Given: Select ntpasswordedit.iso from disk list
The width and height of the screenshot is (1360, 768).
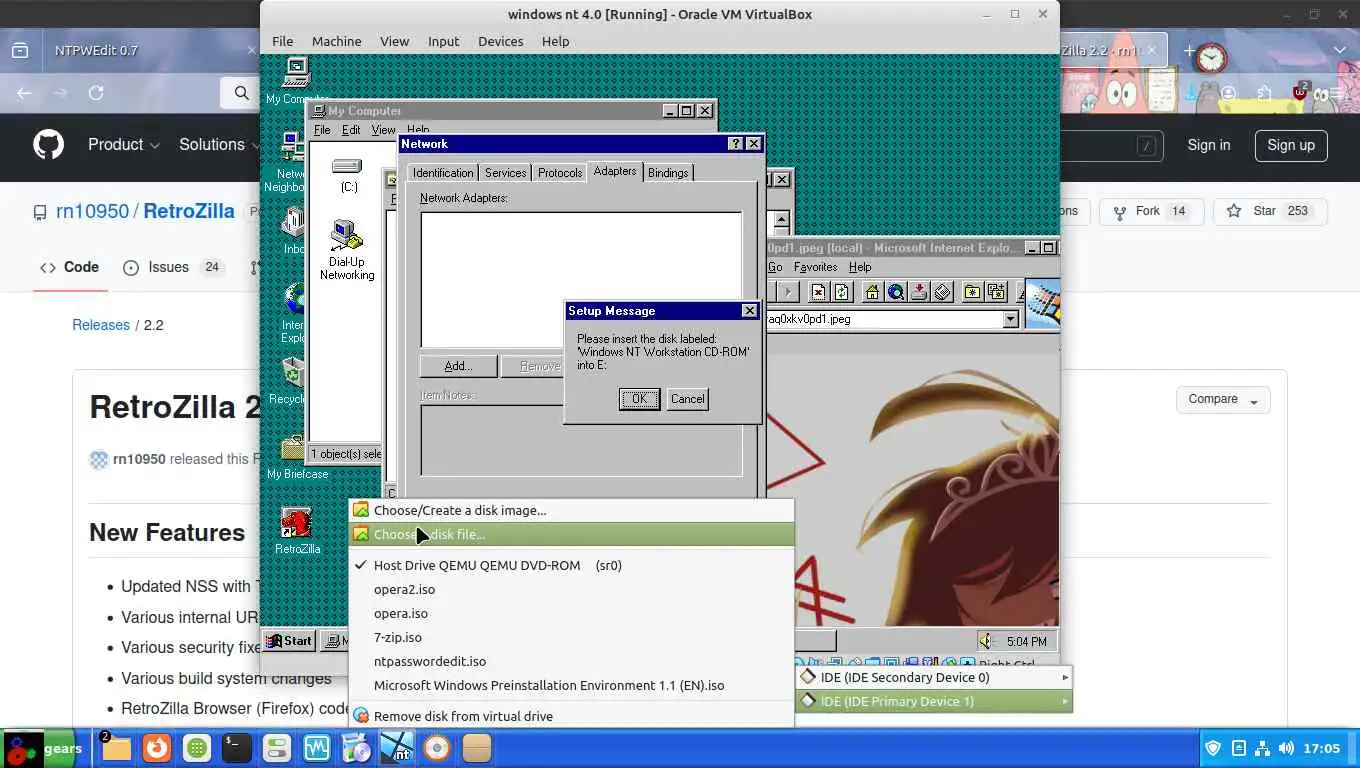Looking at the screenshot, I should coord(571,661).
